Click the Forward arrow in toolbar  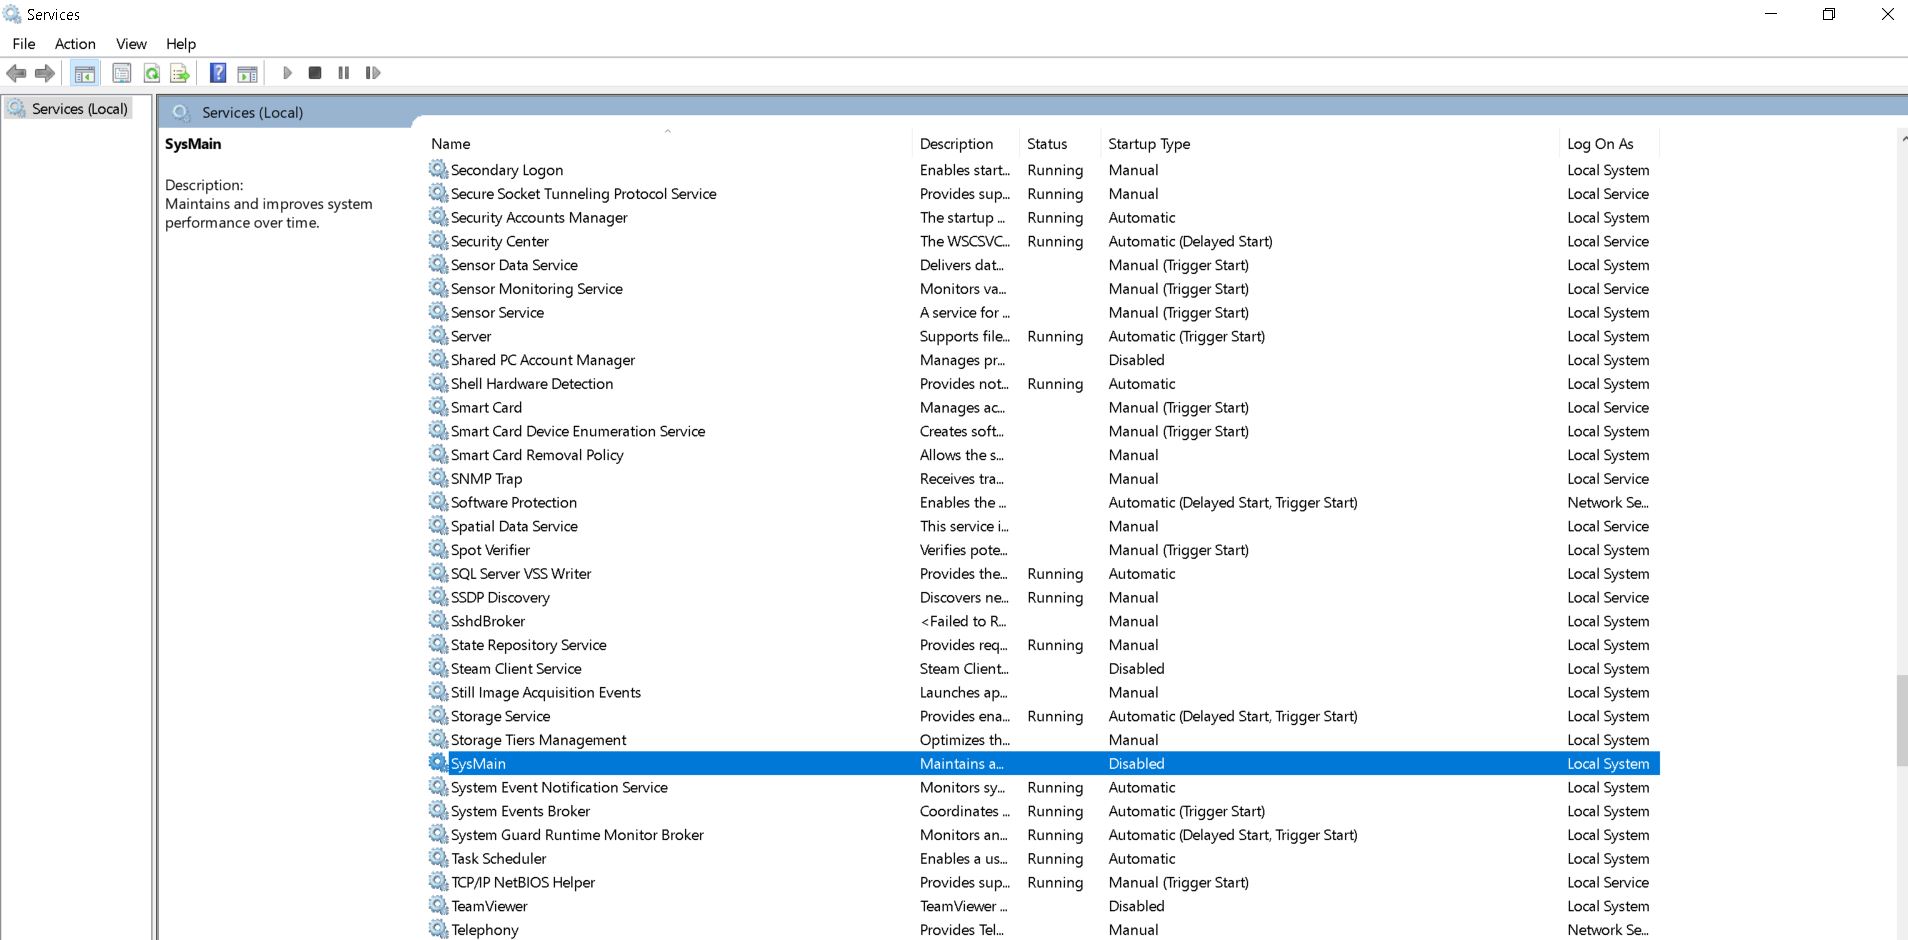pos(44,73)
